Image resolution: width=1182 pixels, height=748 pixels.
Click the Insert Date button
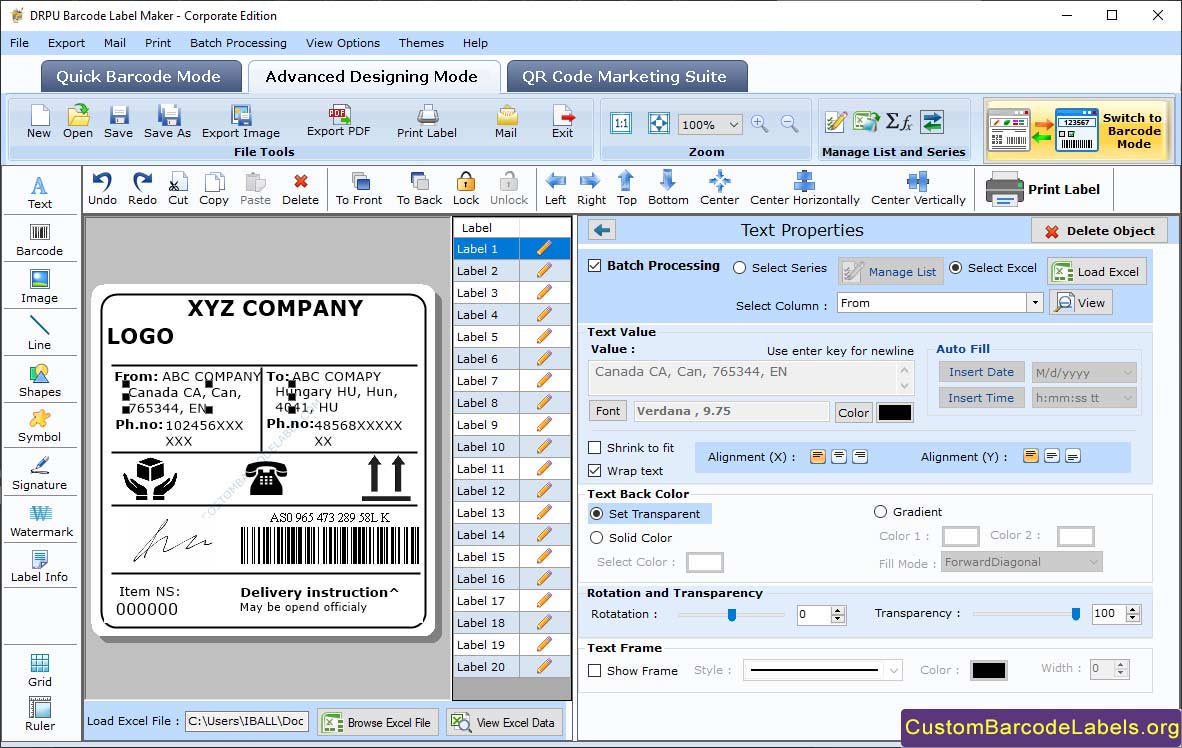(981, 372)
